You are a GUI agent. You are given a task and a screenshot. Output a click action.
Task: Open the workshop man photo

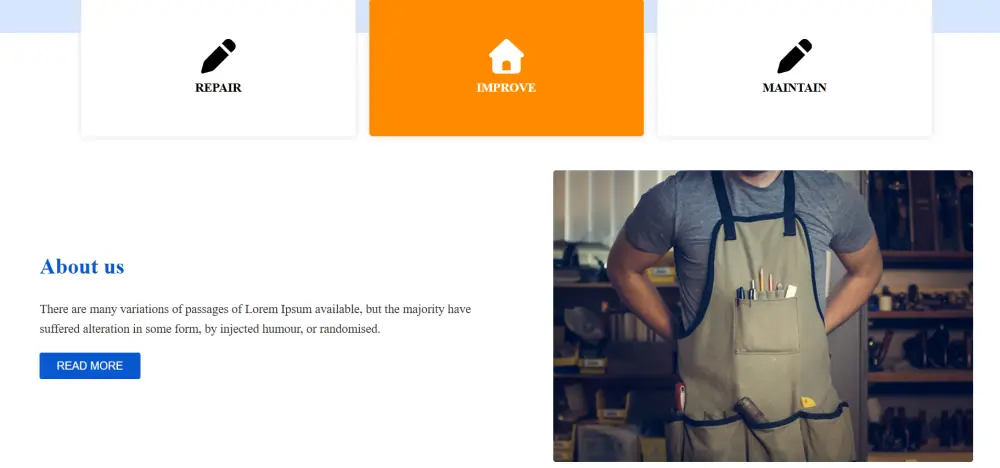coord(763,316)
